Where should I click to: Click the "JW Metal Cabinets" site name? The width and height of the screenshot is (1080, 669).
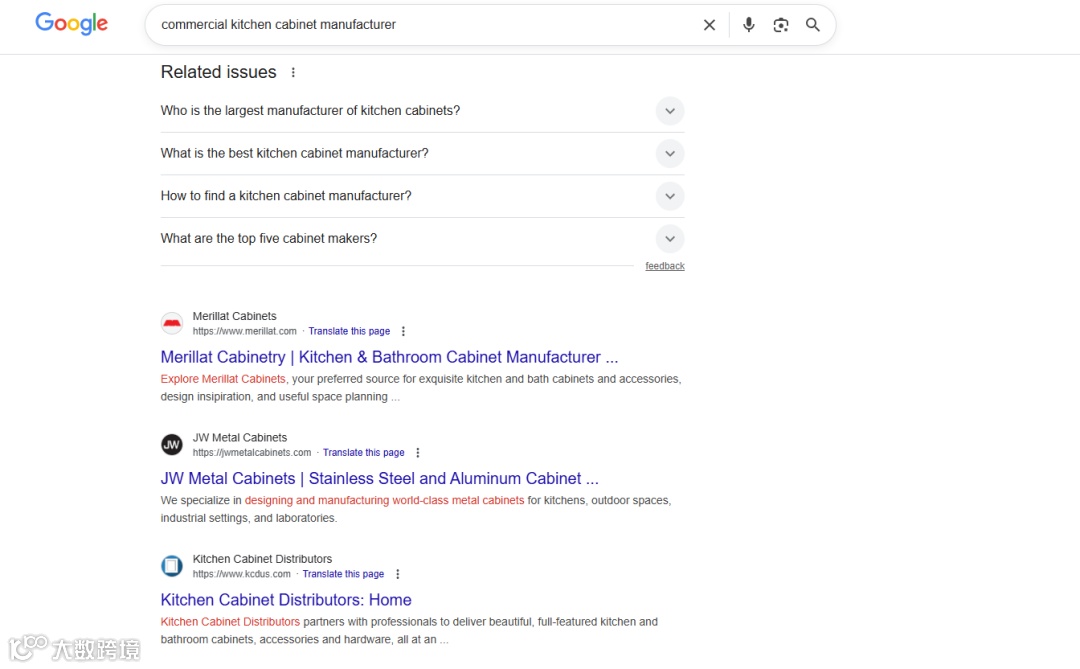click(240, 438)
